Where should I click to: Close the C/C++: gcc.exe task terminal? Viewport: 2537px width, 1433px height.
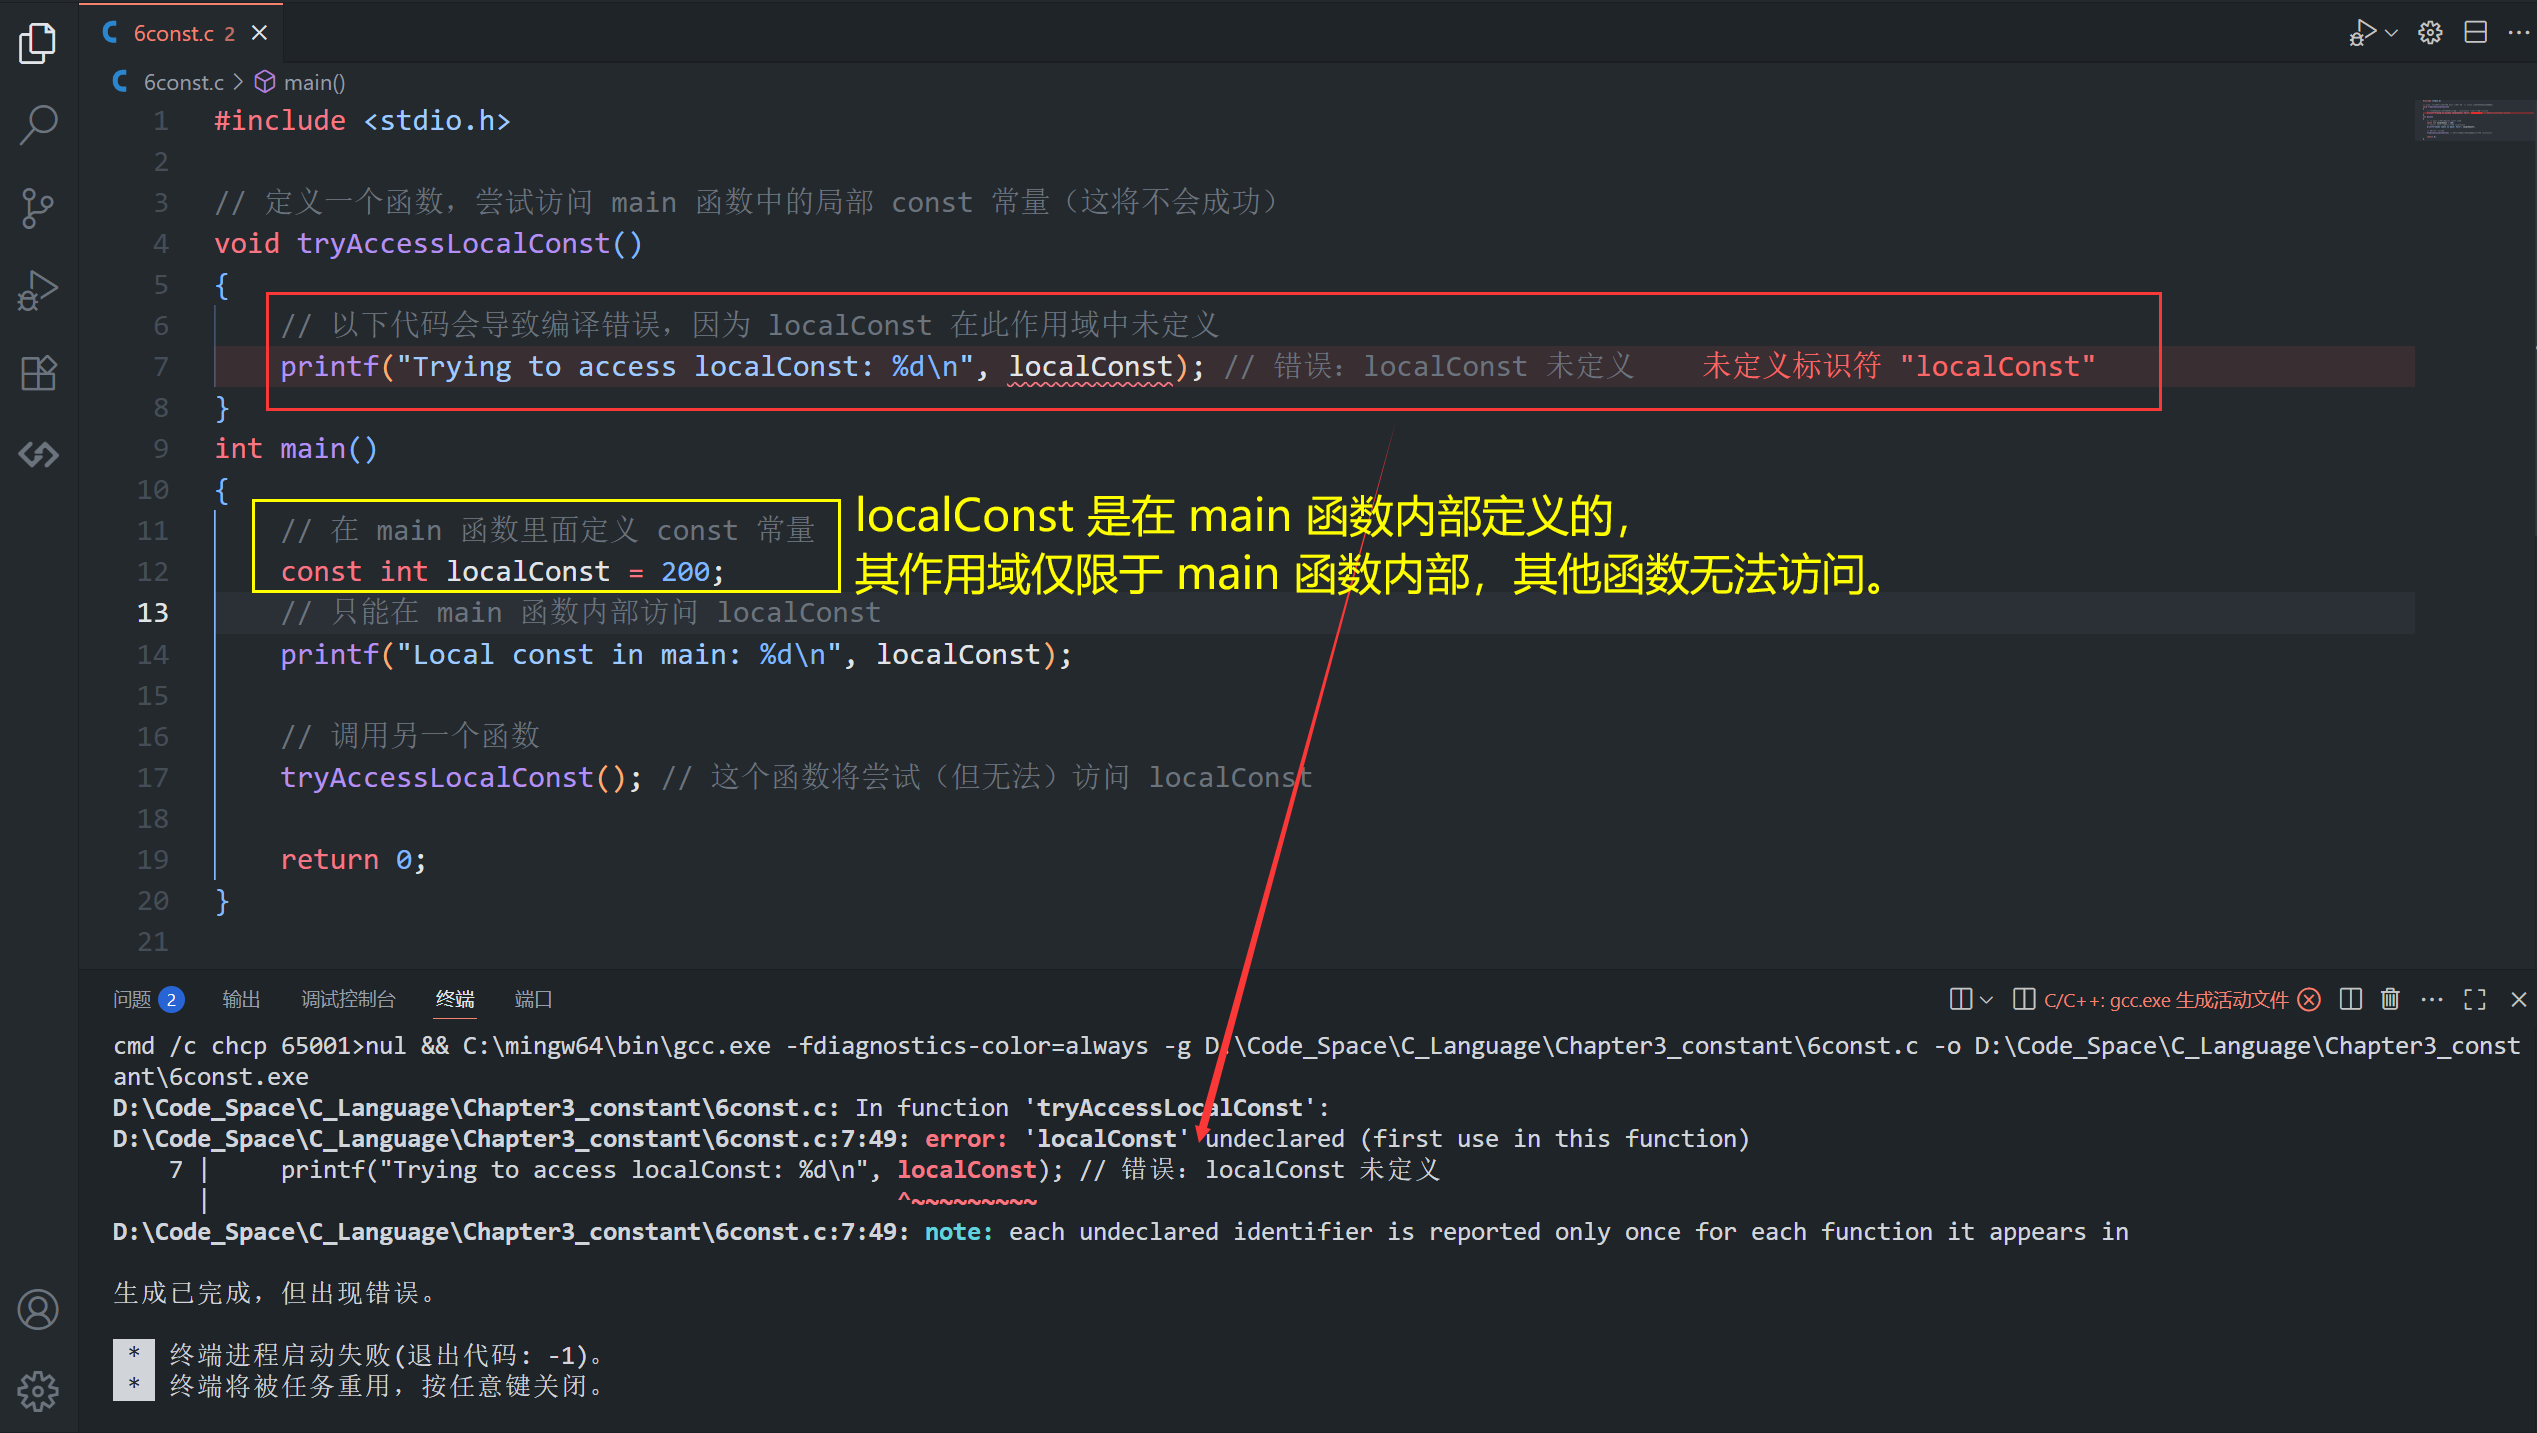pyautogui.click(x=2308, y=999)
